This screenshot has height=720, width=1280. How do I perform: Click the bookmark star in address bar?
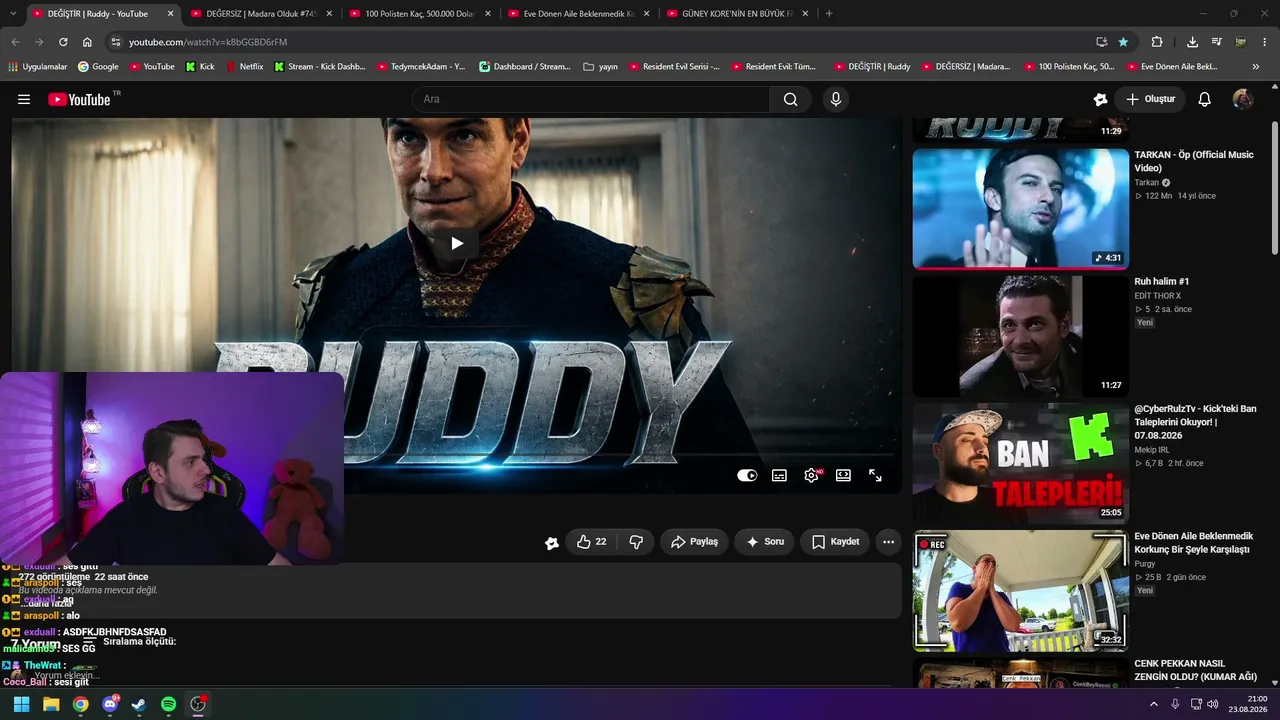pos(1123,42)
